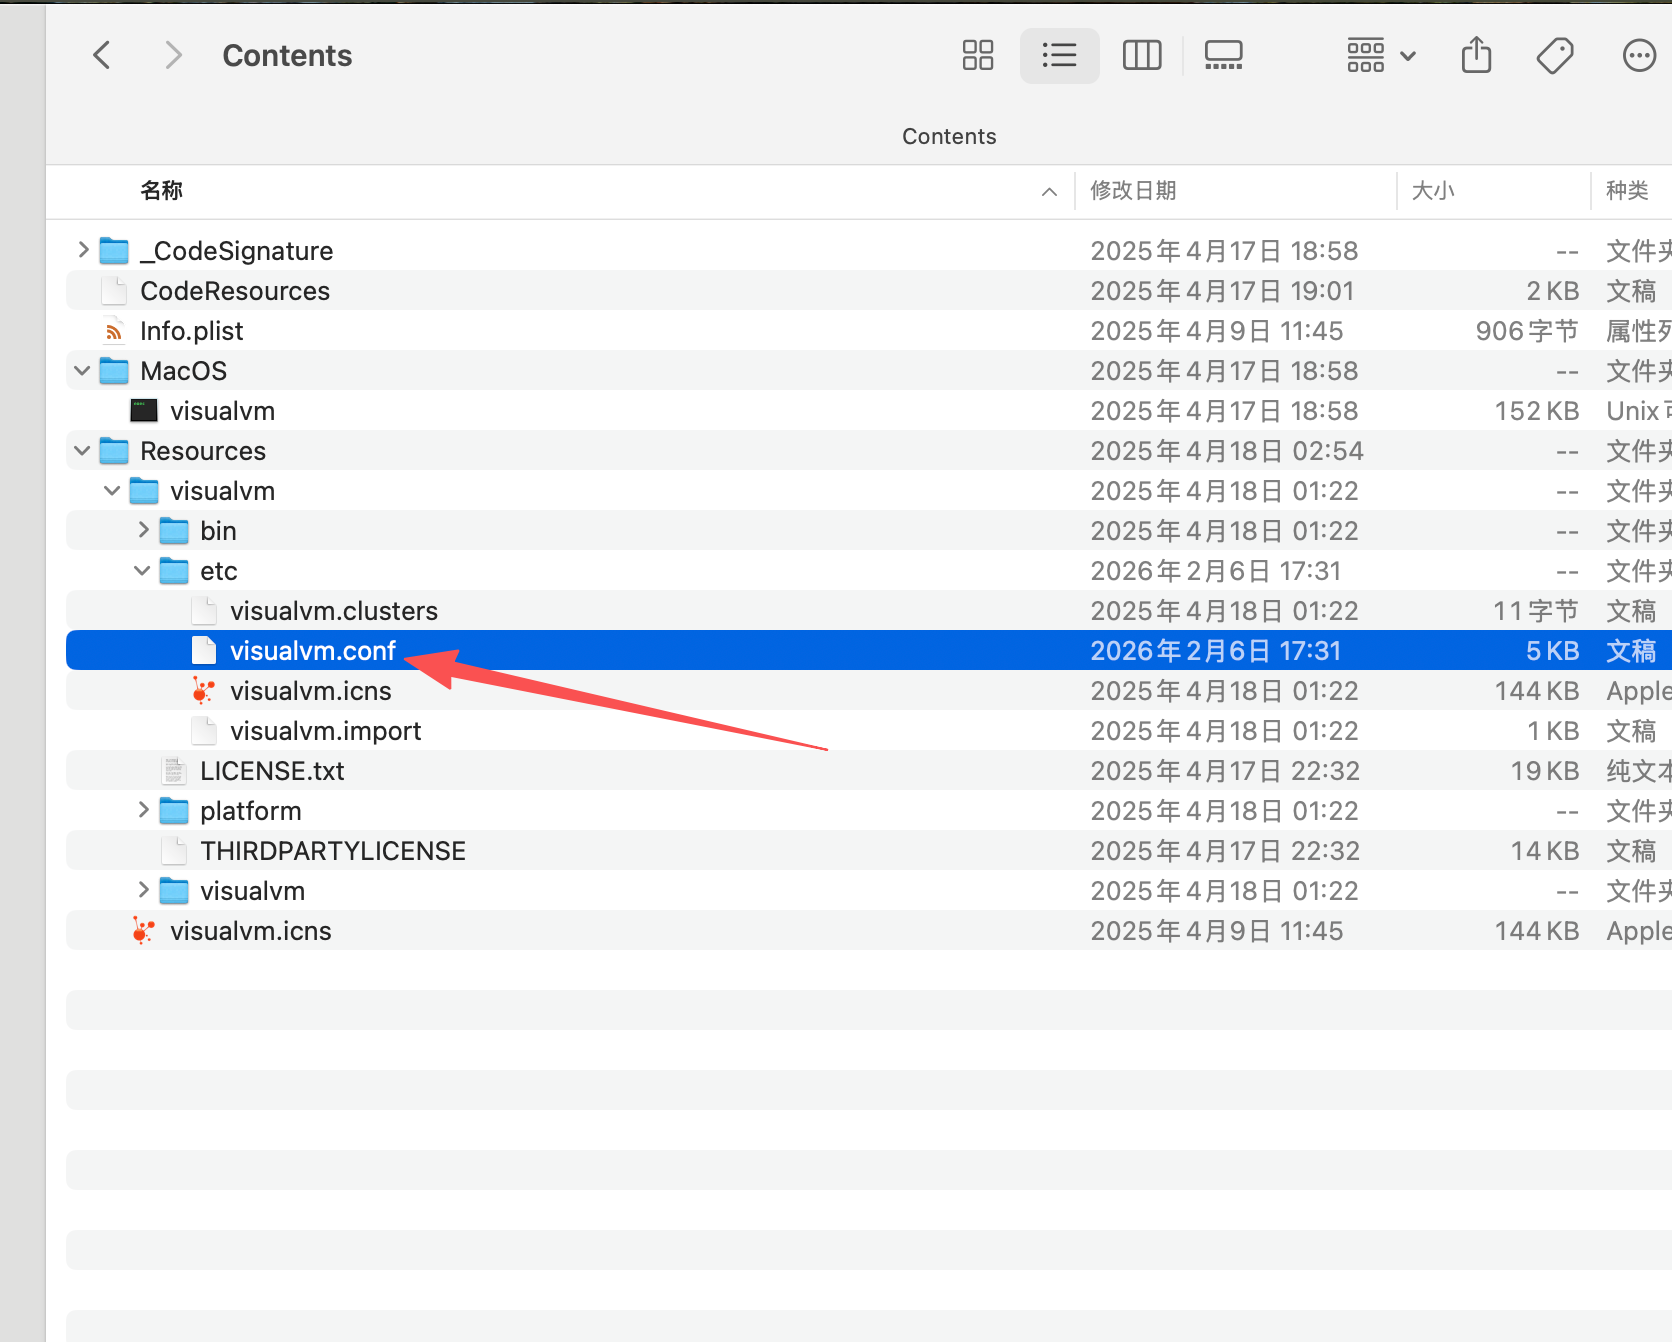The image size is (1672, 1342).
Task: Expand the platform folder
Action: 143,810
